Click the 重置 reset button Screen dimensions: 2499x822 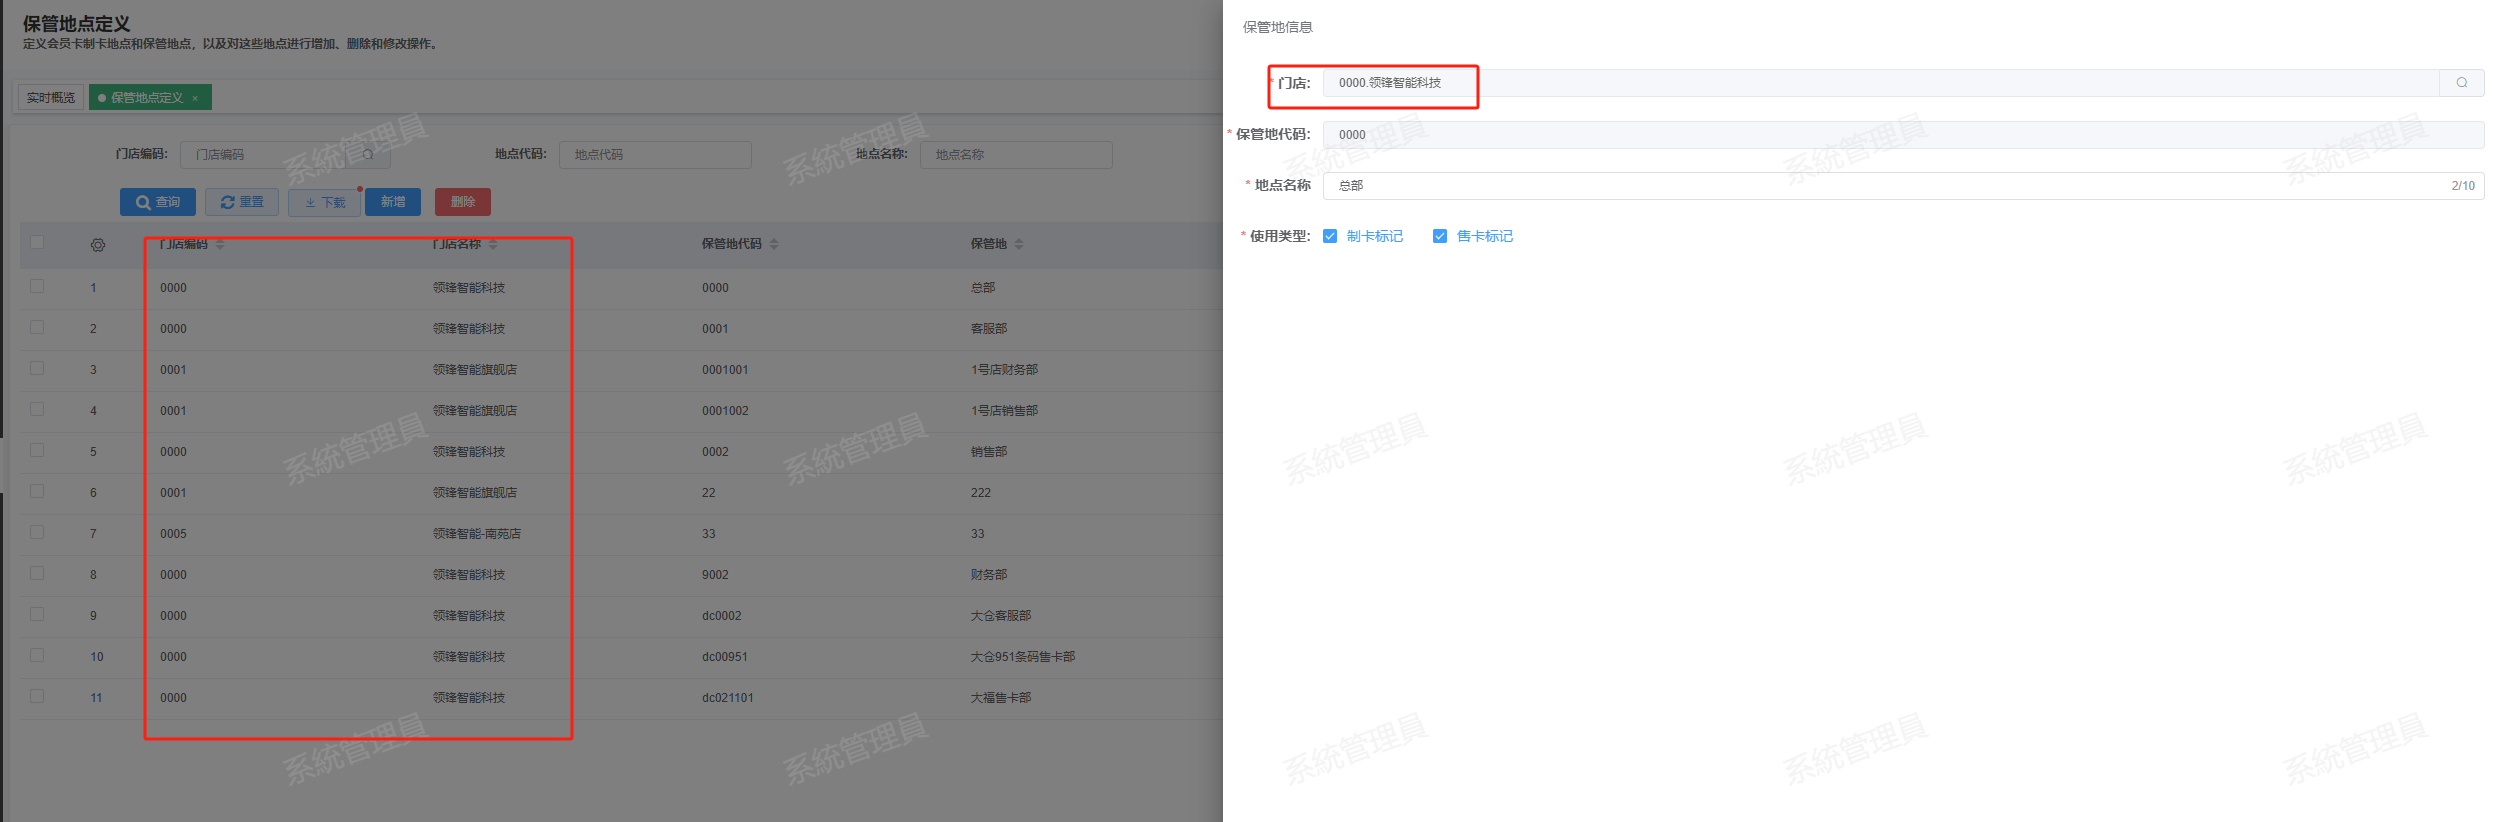(242, 202)
